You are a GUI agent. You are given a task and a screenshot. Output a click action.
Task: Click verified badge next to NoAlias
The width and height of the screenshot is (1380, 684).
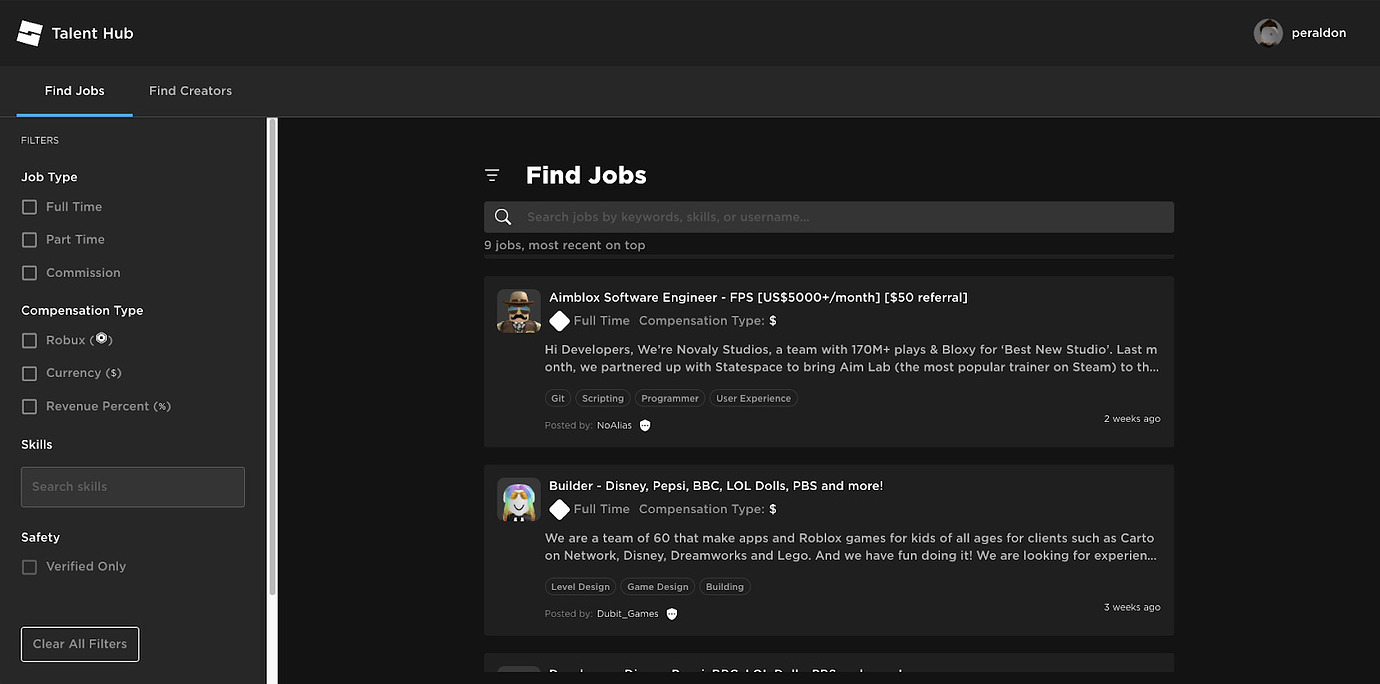(645, 425)
